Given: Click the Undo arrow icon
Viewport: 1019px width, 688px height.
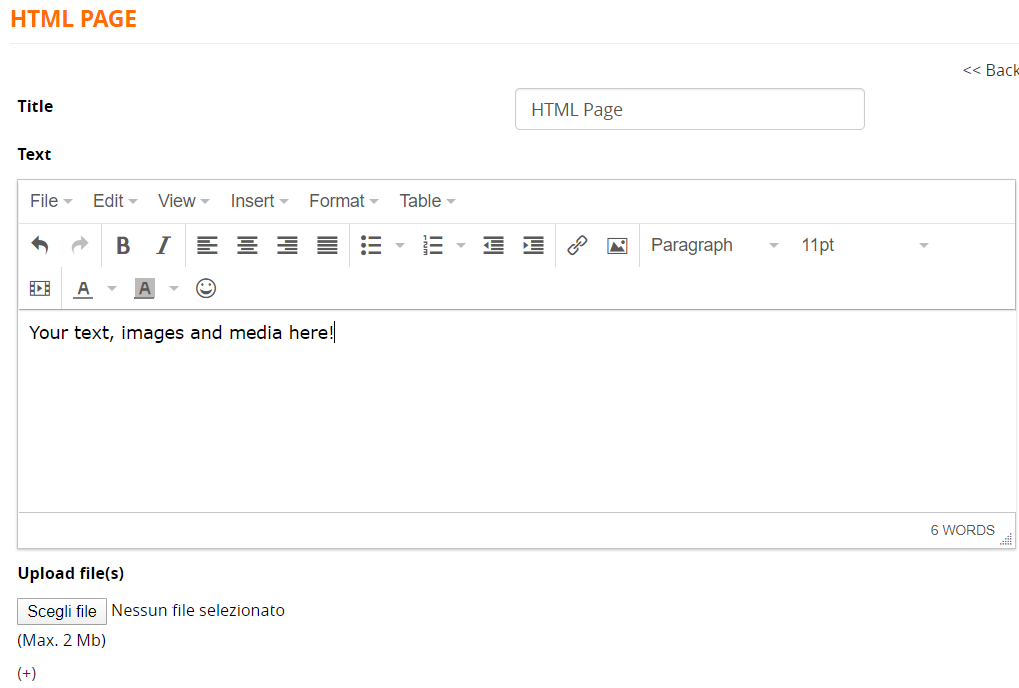Looking at the screenshot, I should [40, 245].
